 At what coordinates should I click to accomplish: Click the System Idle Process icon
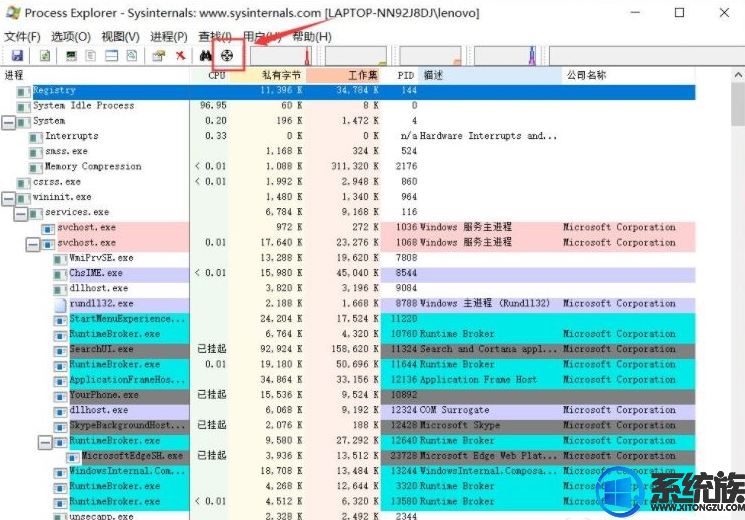coord(24,106)
